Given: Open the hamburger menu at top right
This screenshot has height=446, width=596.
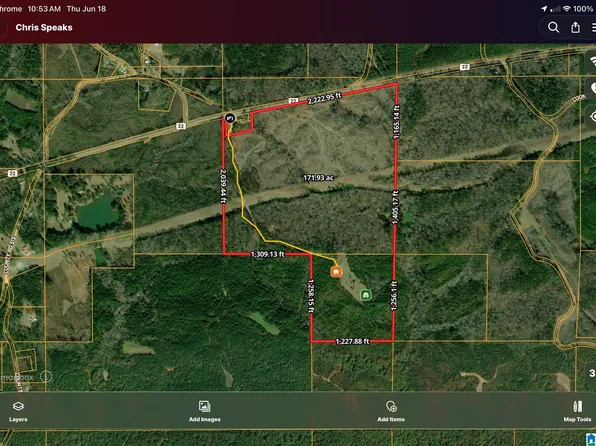Looking at the screenshot, I should [593, 27].
